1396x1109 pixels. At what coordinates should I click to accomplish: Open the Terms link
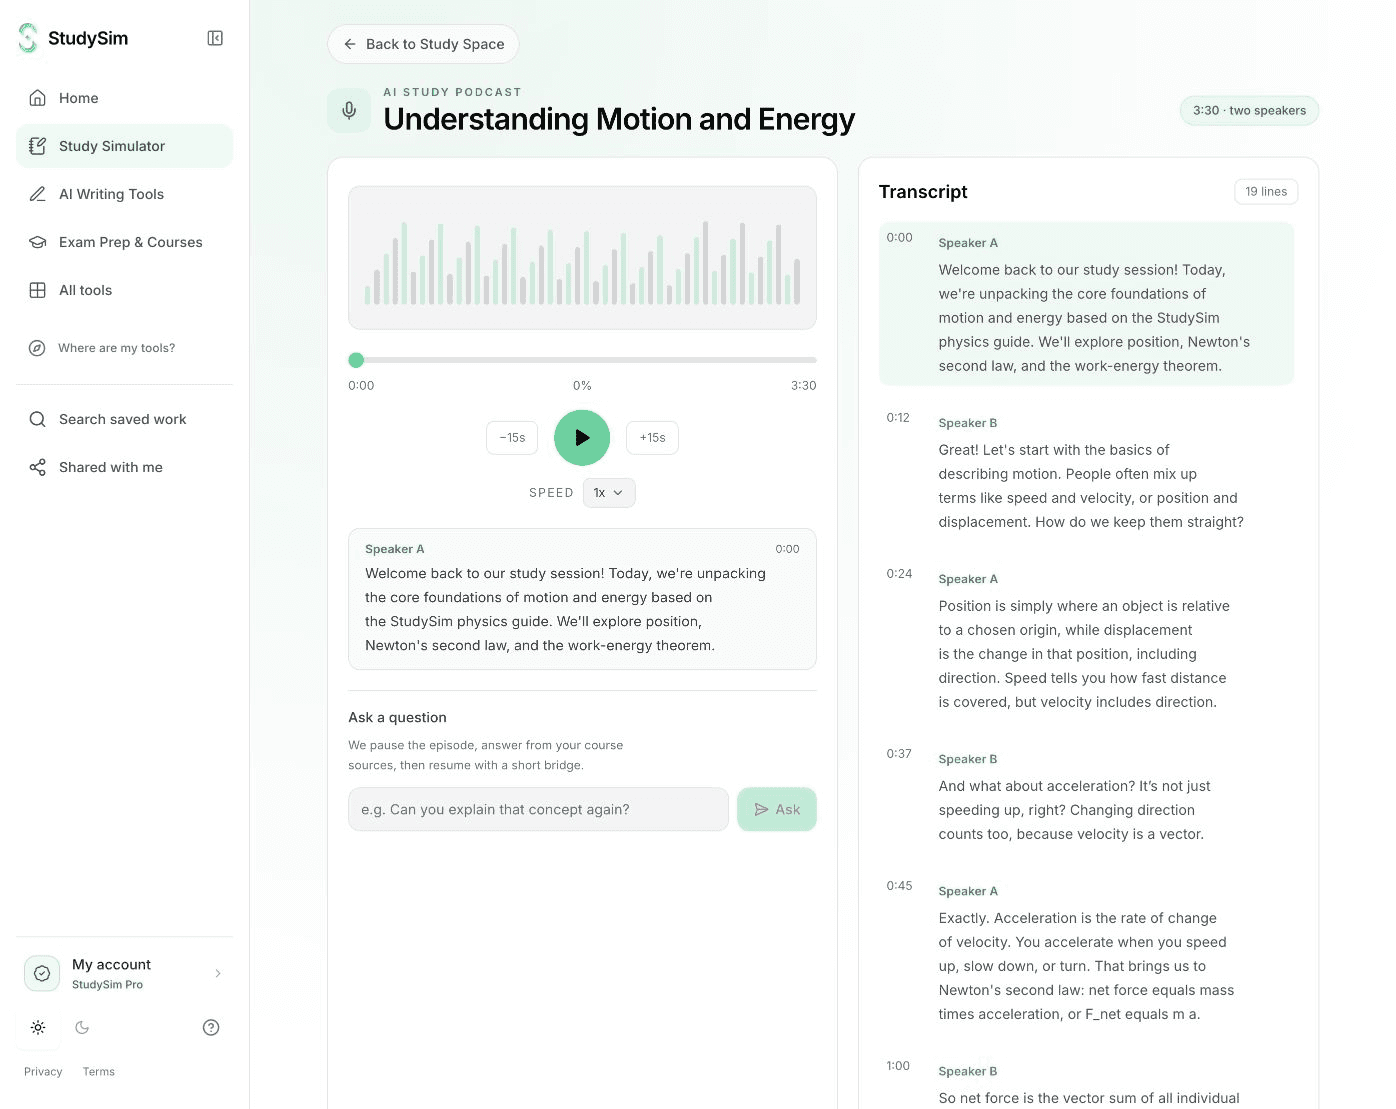tap(99, 1071)
